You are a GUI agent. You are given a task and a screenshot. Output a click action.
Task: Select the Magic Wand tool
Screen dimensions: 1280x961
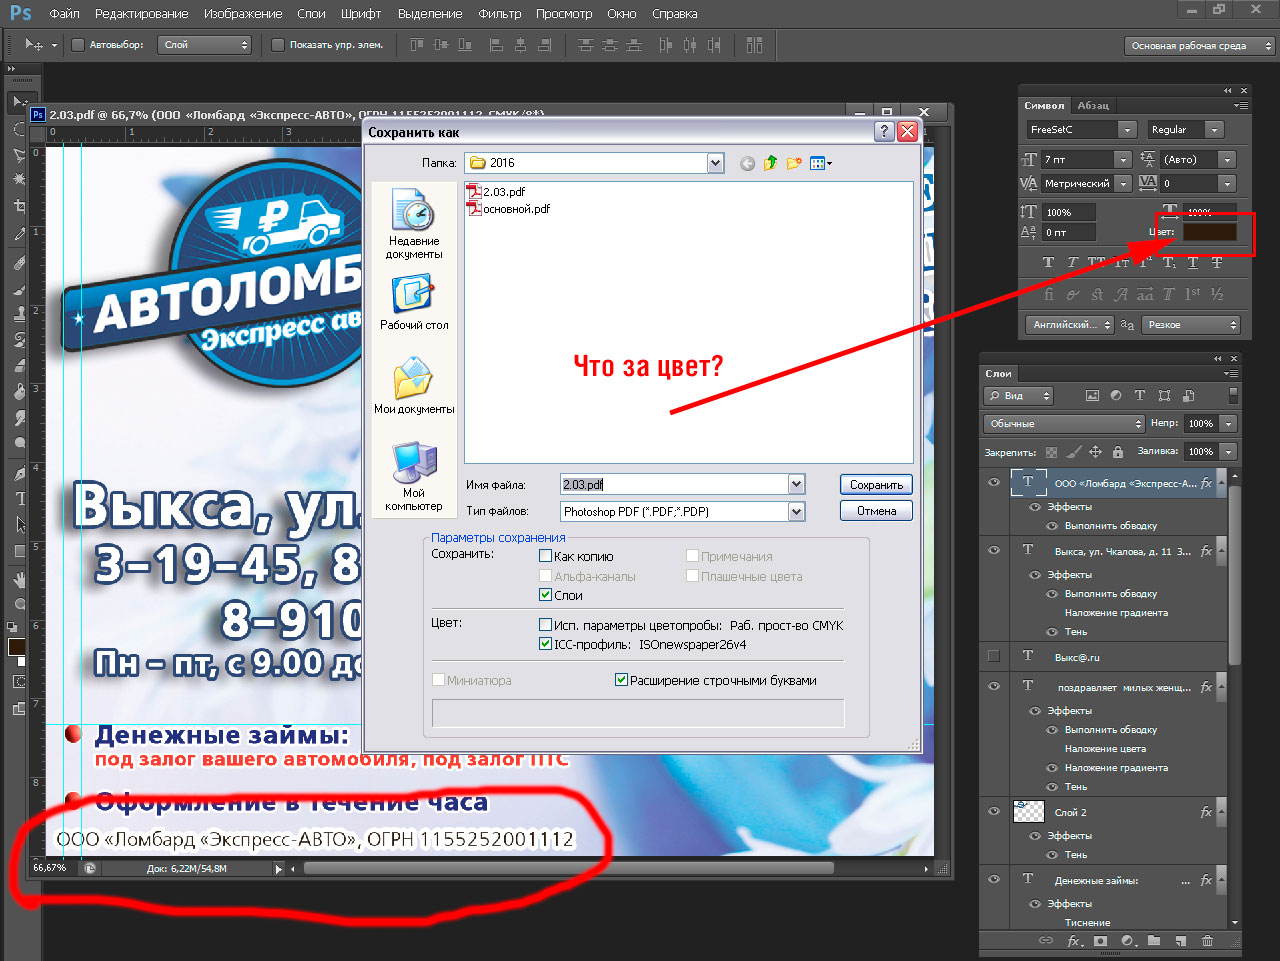(20, 180)
